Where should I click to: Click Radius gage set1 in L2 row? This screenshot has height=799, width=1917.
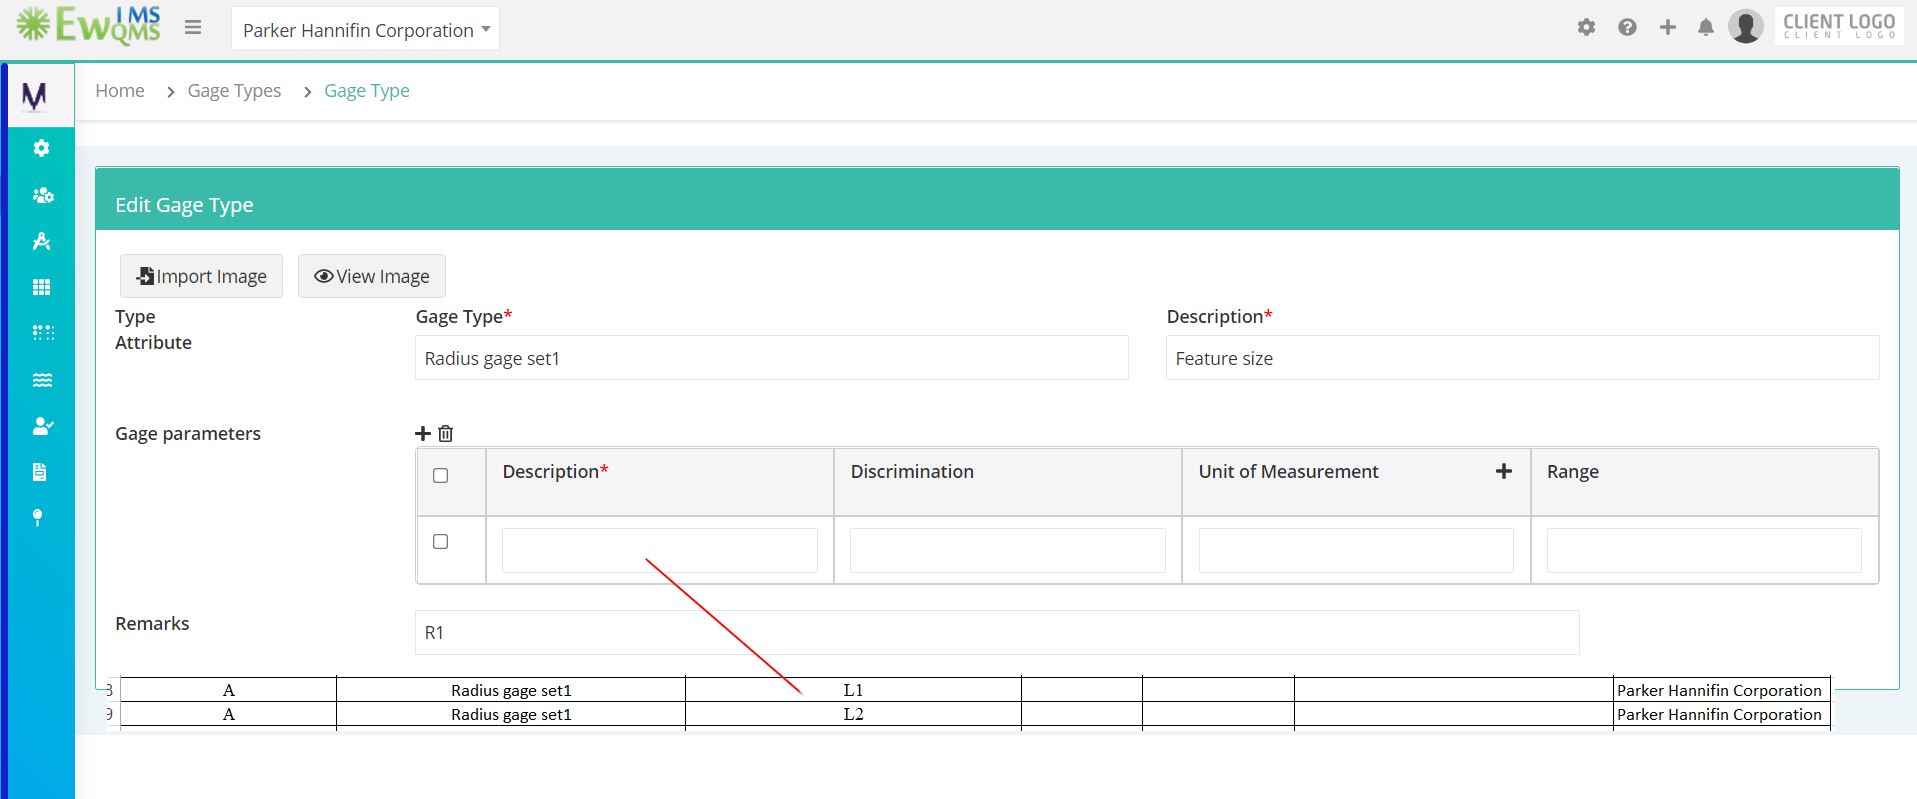pyautogui.click(x=511, y=714)
